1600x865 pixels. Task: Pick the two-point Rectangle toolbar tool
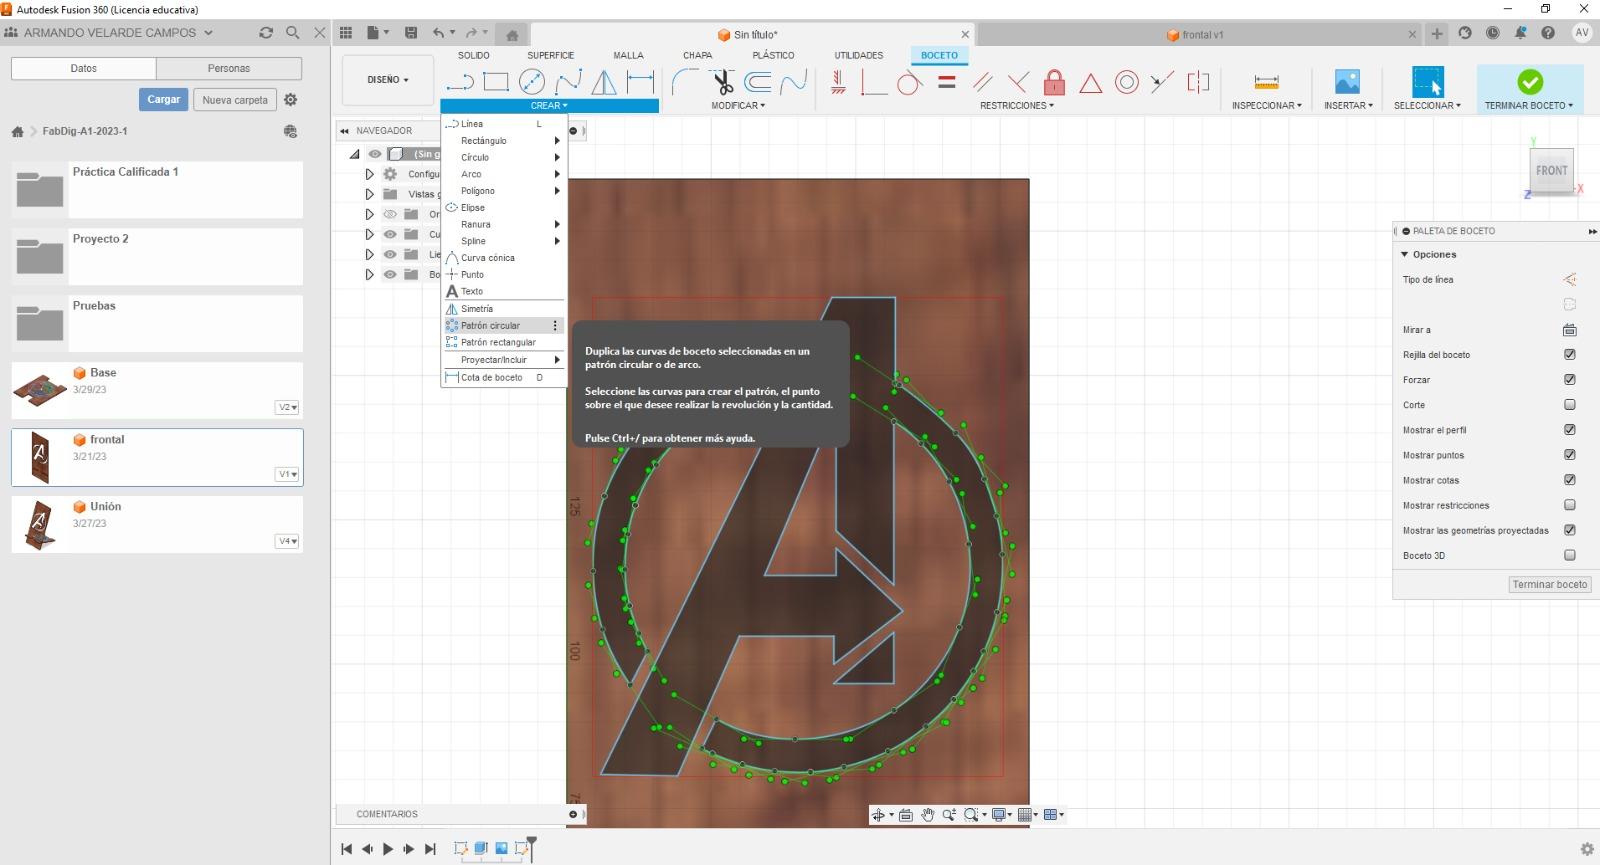click(x=496, y=82)
